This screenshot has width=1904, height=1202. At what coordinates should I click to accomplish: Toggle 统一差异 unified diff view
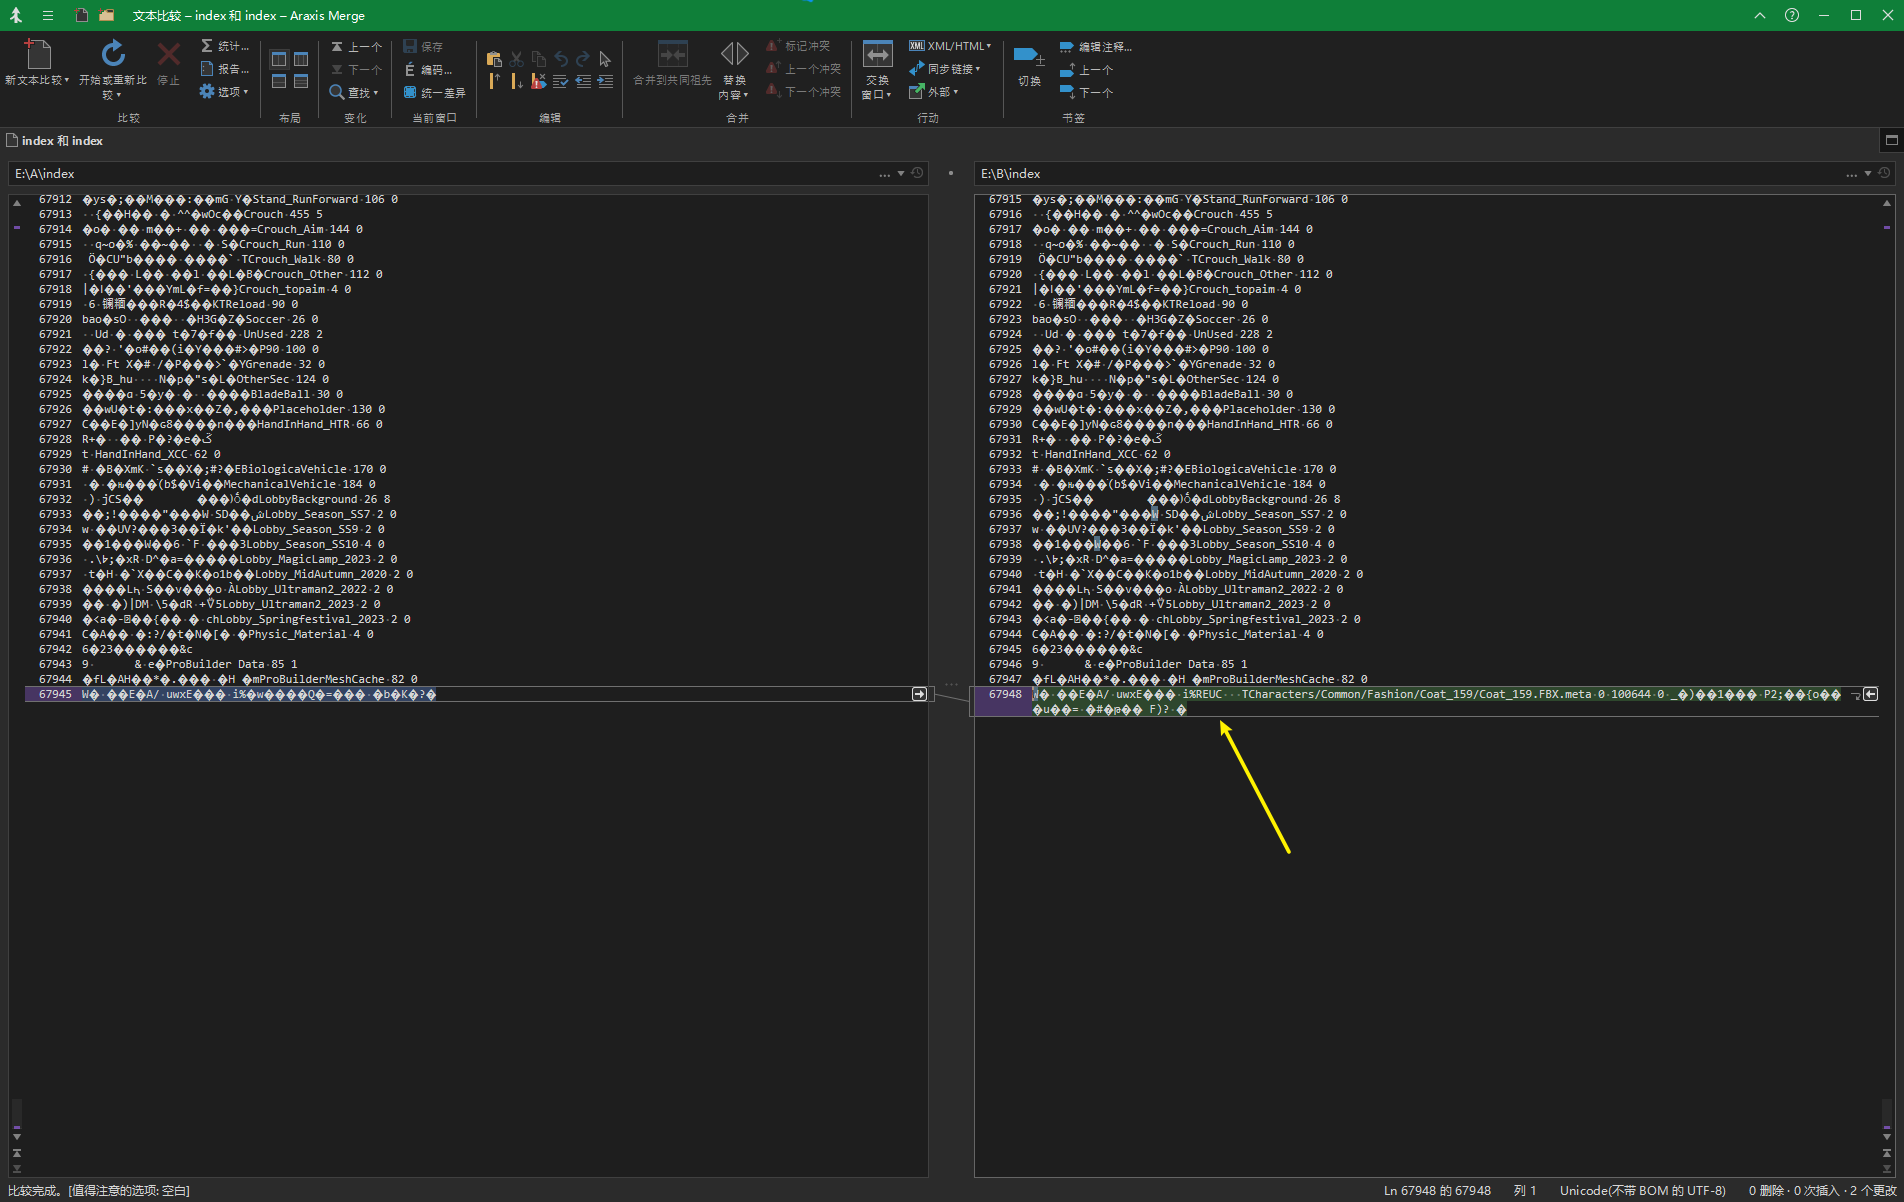434,92
